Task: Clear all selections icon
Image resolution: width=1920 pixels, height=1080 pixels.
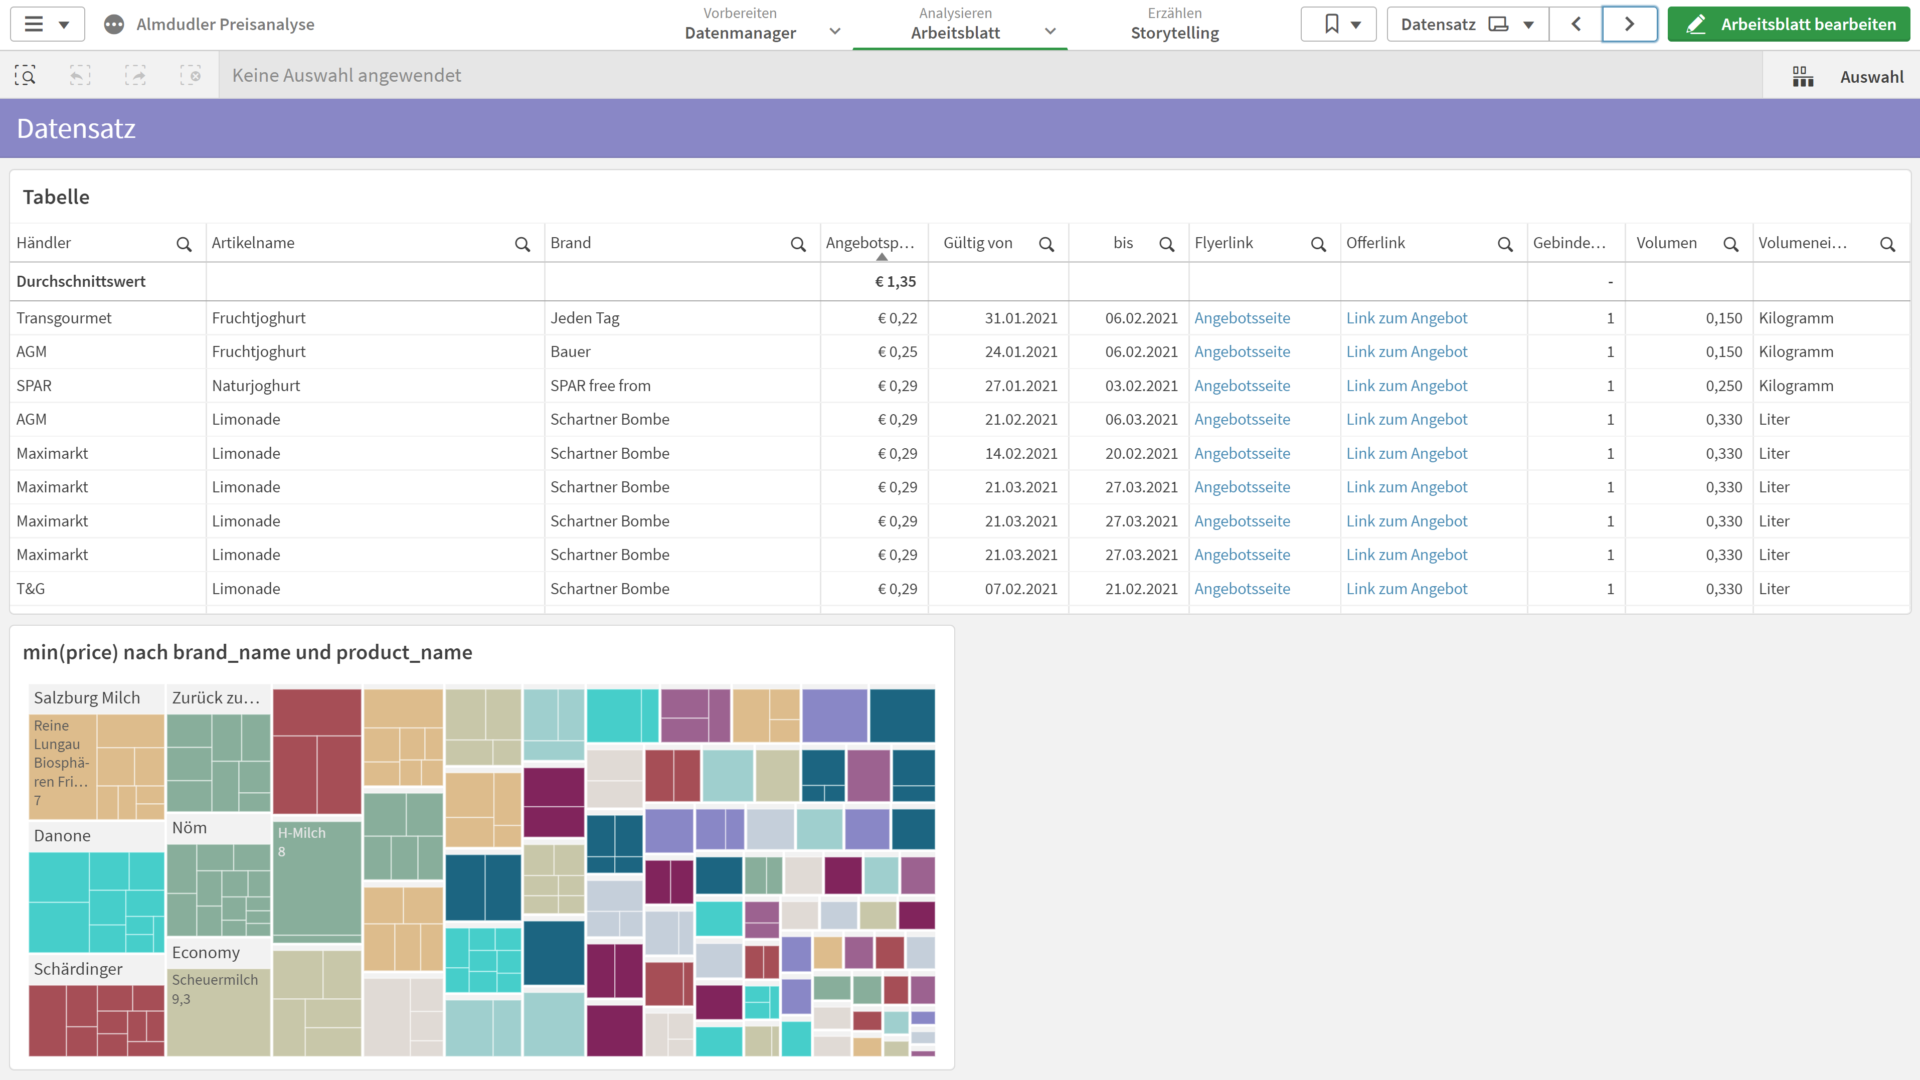Action: click(190, 75)
